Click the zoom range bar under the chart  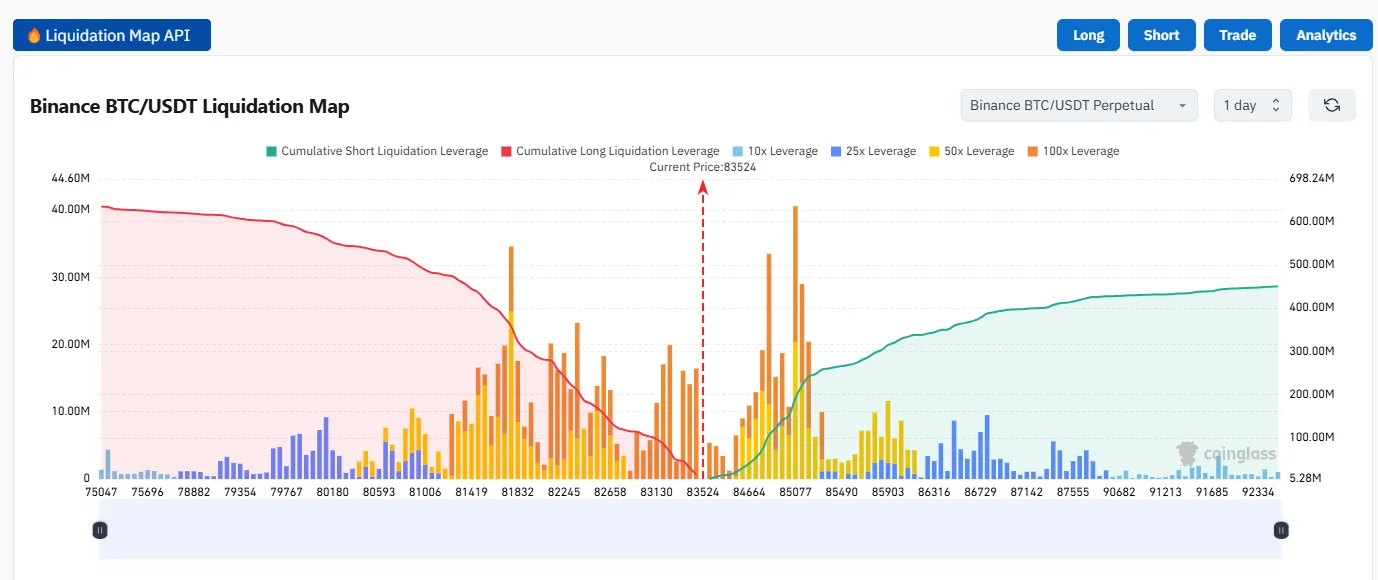(x=690, y=530)
